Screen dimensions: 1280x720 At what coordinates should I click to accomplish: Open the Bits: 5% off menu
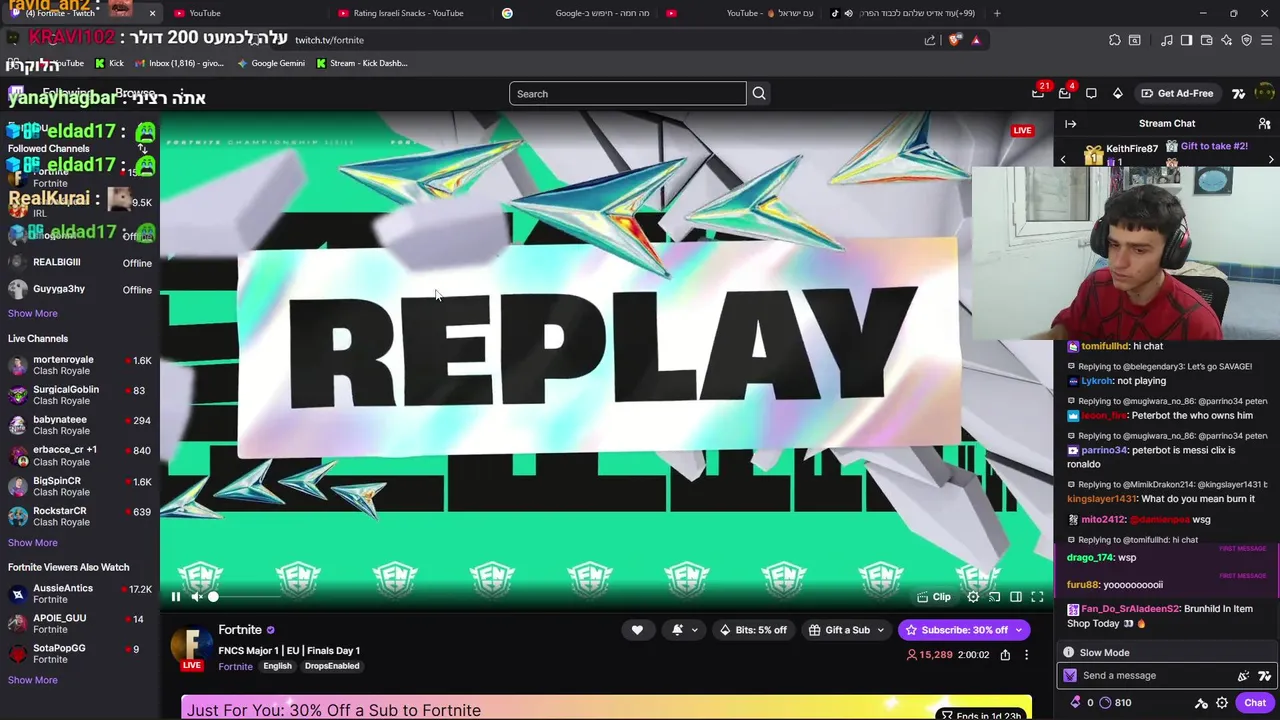coord(753,630)
